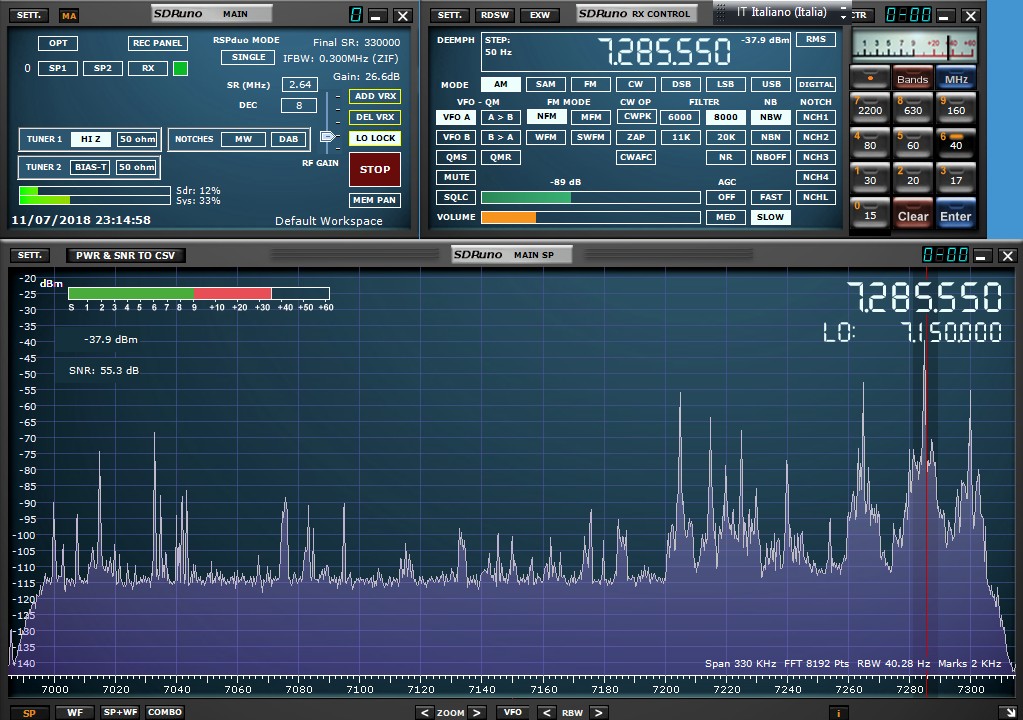Export PWR & SNR TO CSV
This screenshot has height=720, width=1023.
coord(125,256)
